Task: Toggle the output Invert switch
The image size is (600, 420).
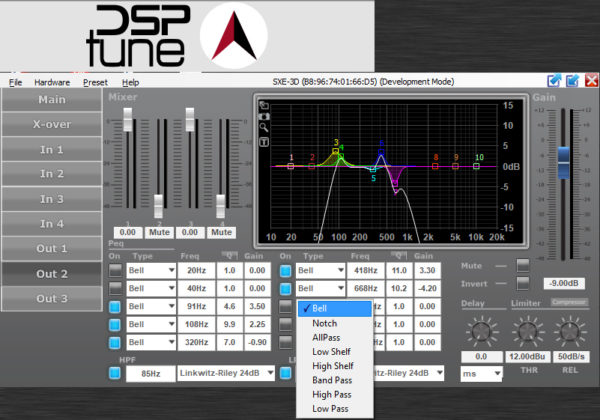Action: point(523,283)
